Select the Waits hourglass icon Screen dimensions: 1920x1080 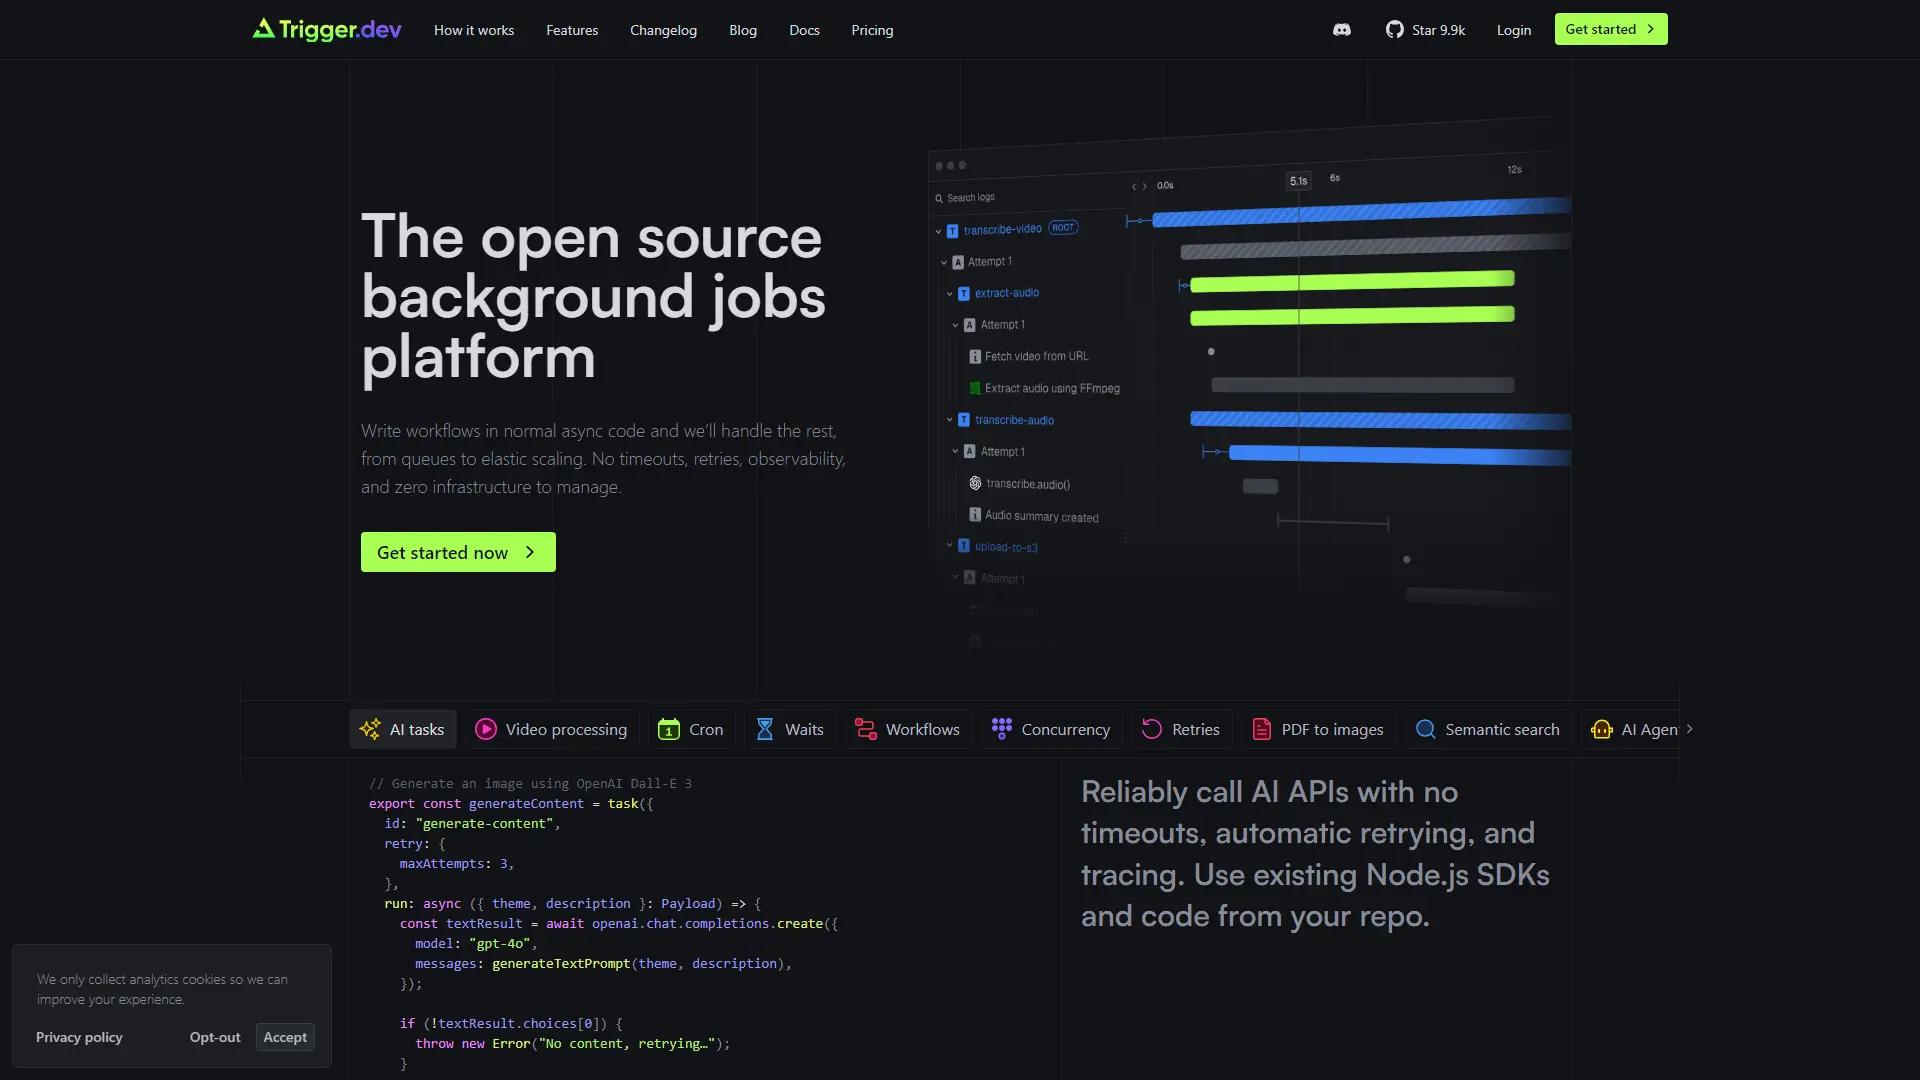tap(765, 730)
